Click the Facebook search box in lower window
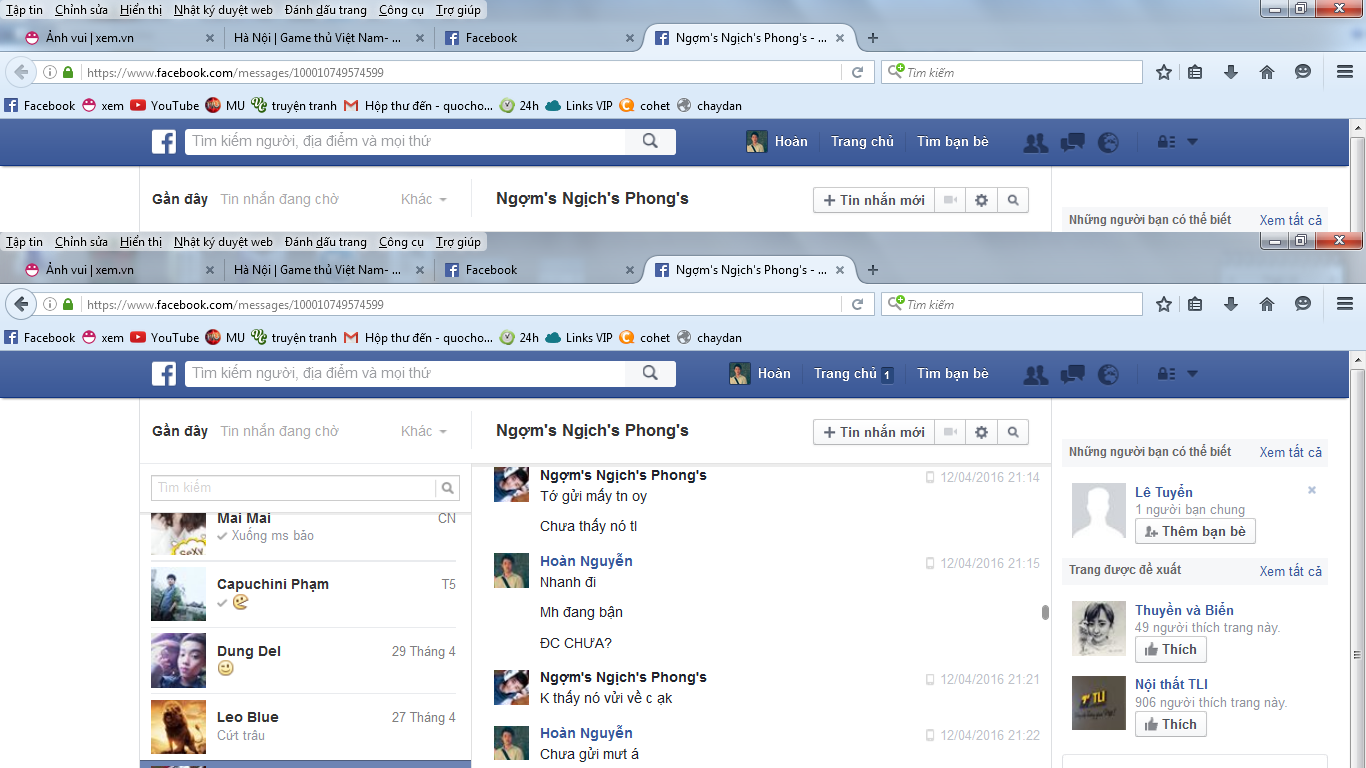The height and width of the screenshot is (768, 1366). pos(406,373)
